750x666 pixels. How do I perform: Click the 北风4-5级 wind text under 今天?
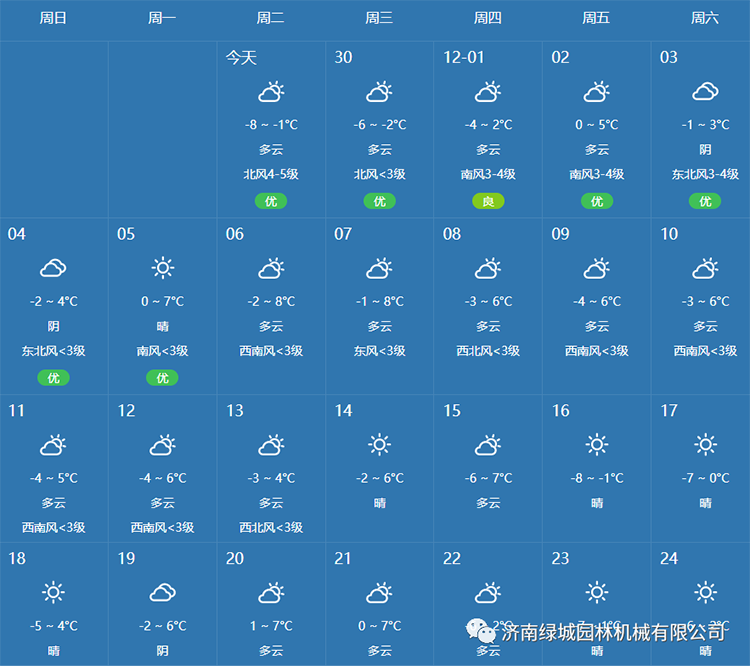click(271, 174)
